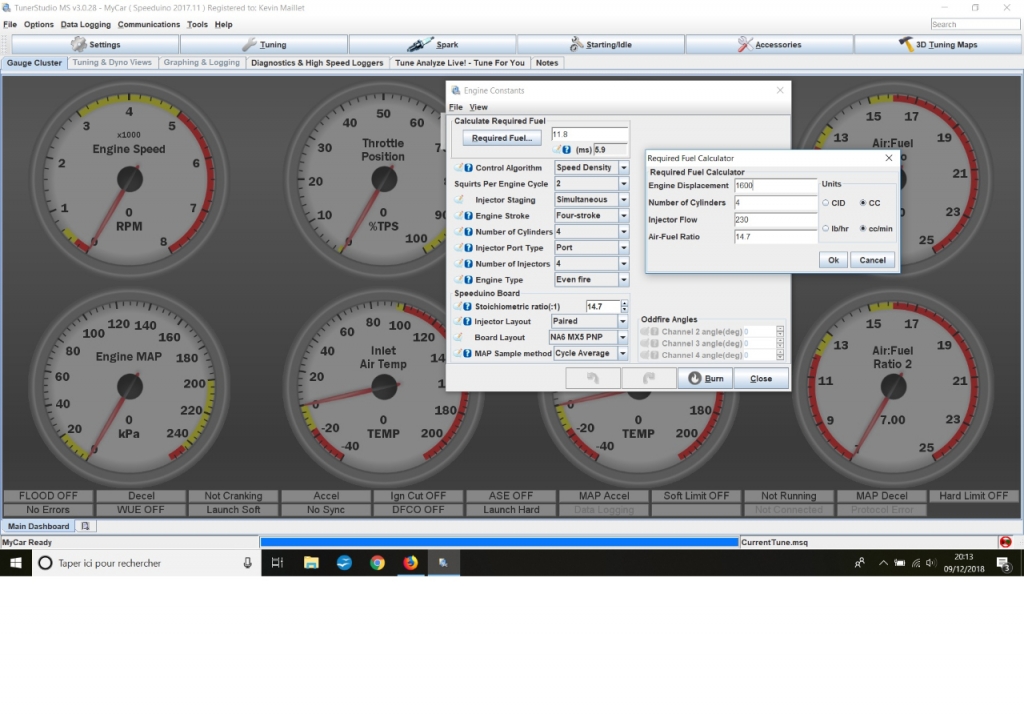Screen dimensions: 1024x718
Task: Open the Control Algorithm dropdown
Action: tap(624, 168)
